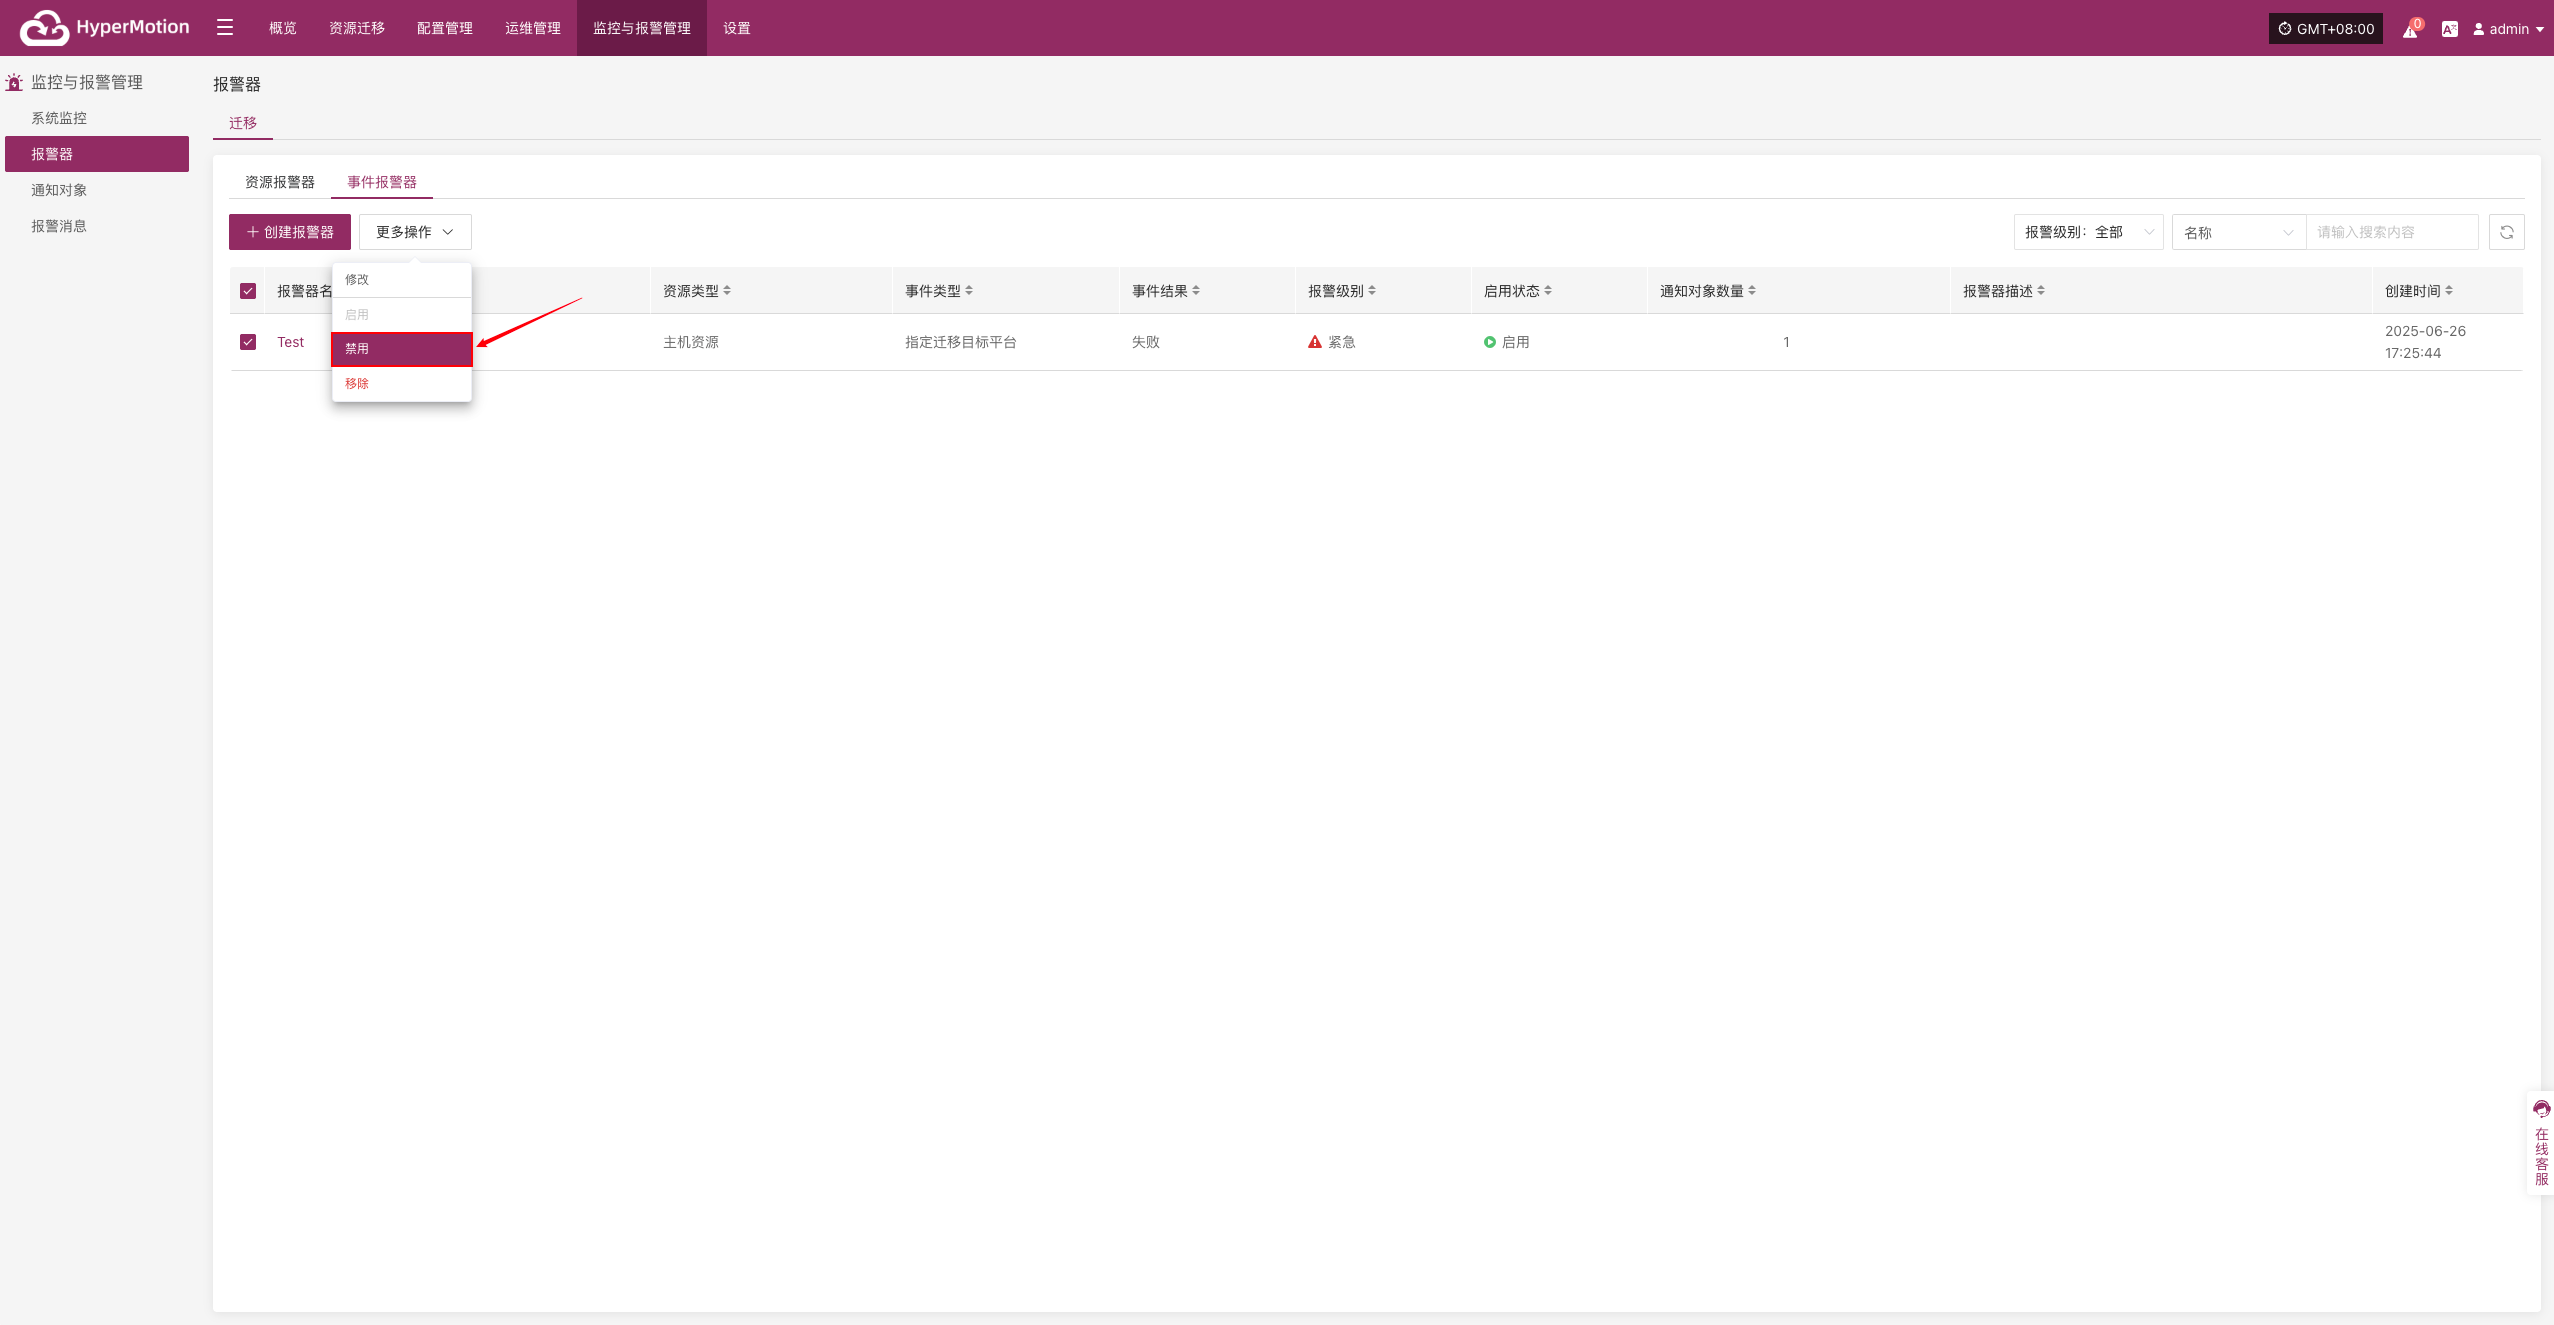Image resolution: width=2554 pixels, height=1325 pixels.
Task: Click the green enabled status icon
Action: click(x=1490, y=342)
